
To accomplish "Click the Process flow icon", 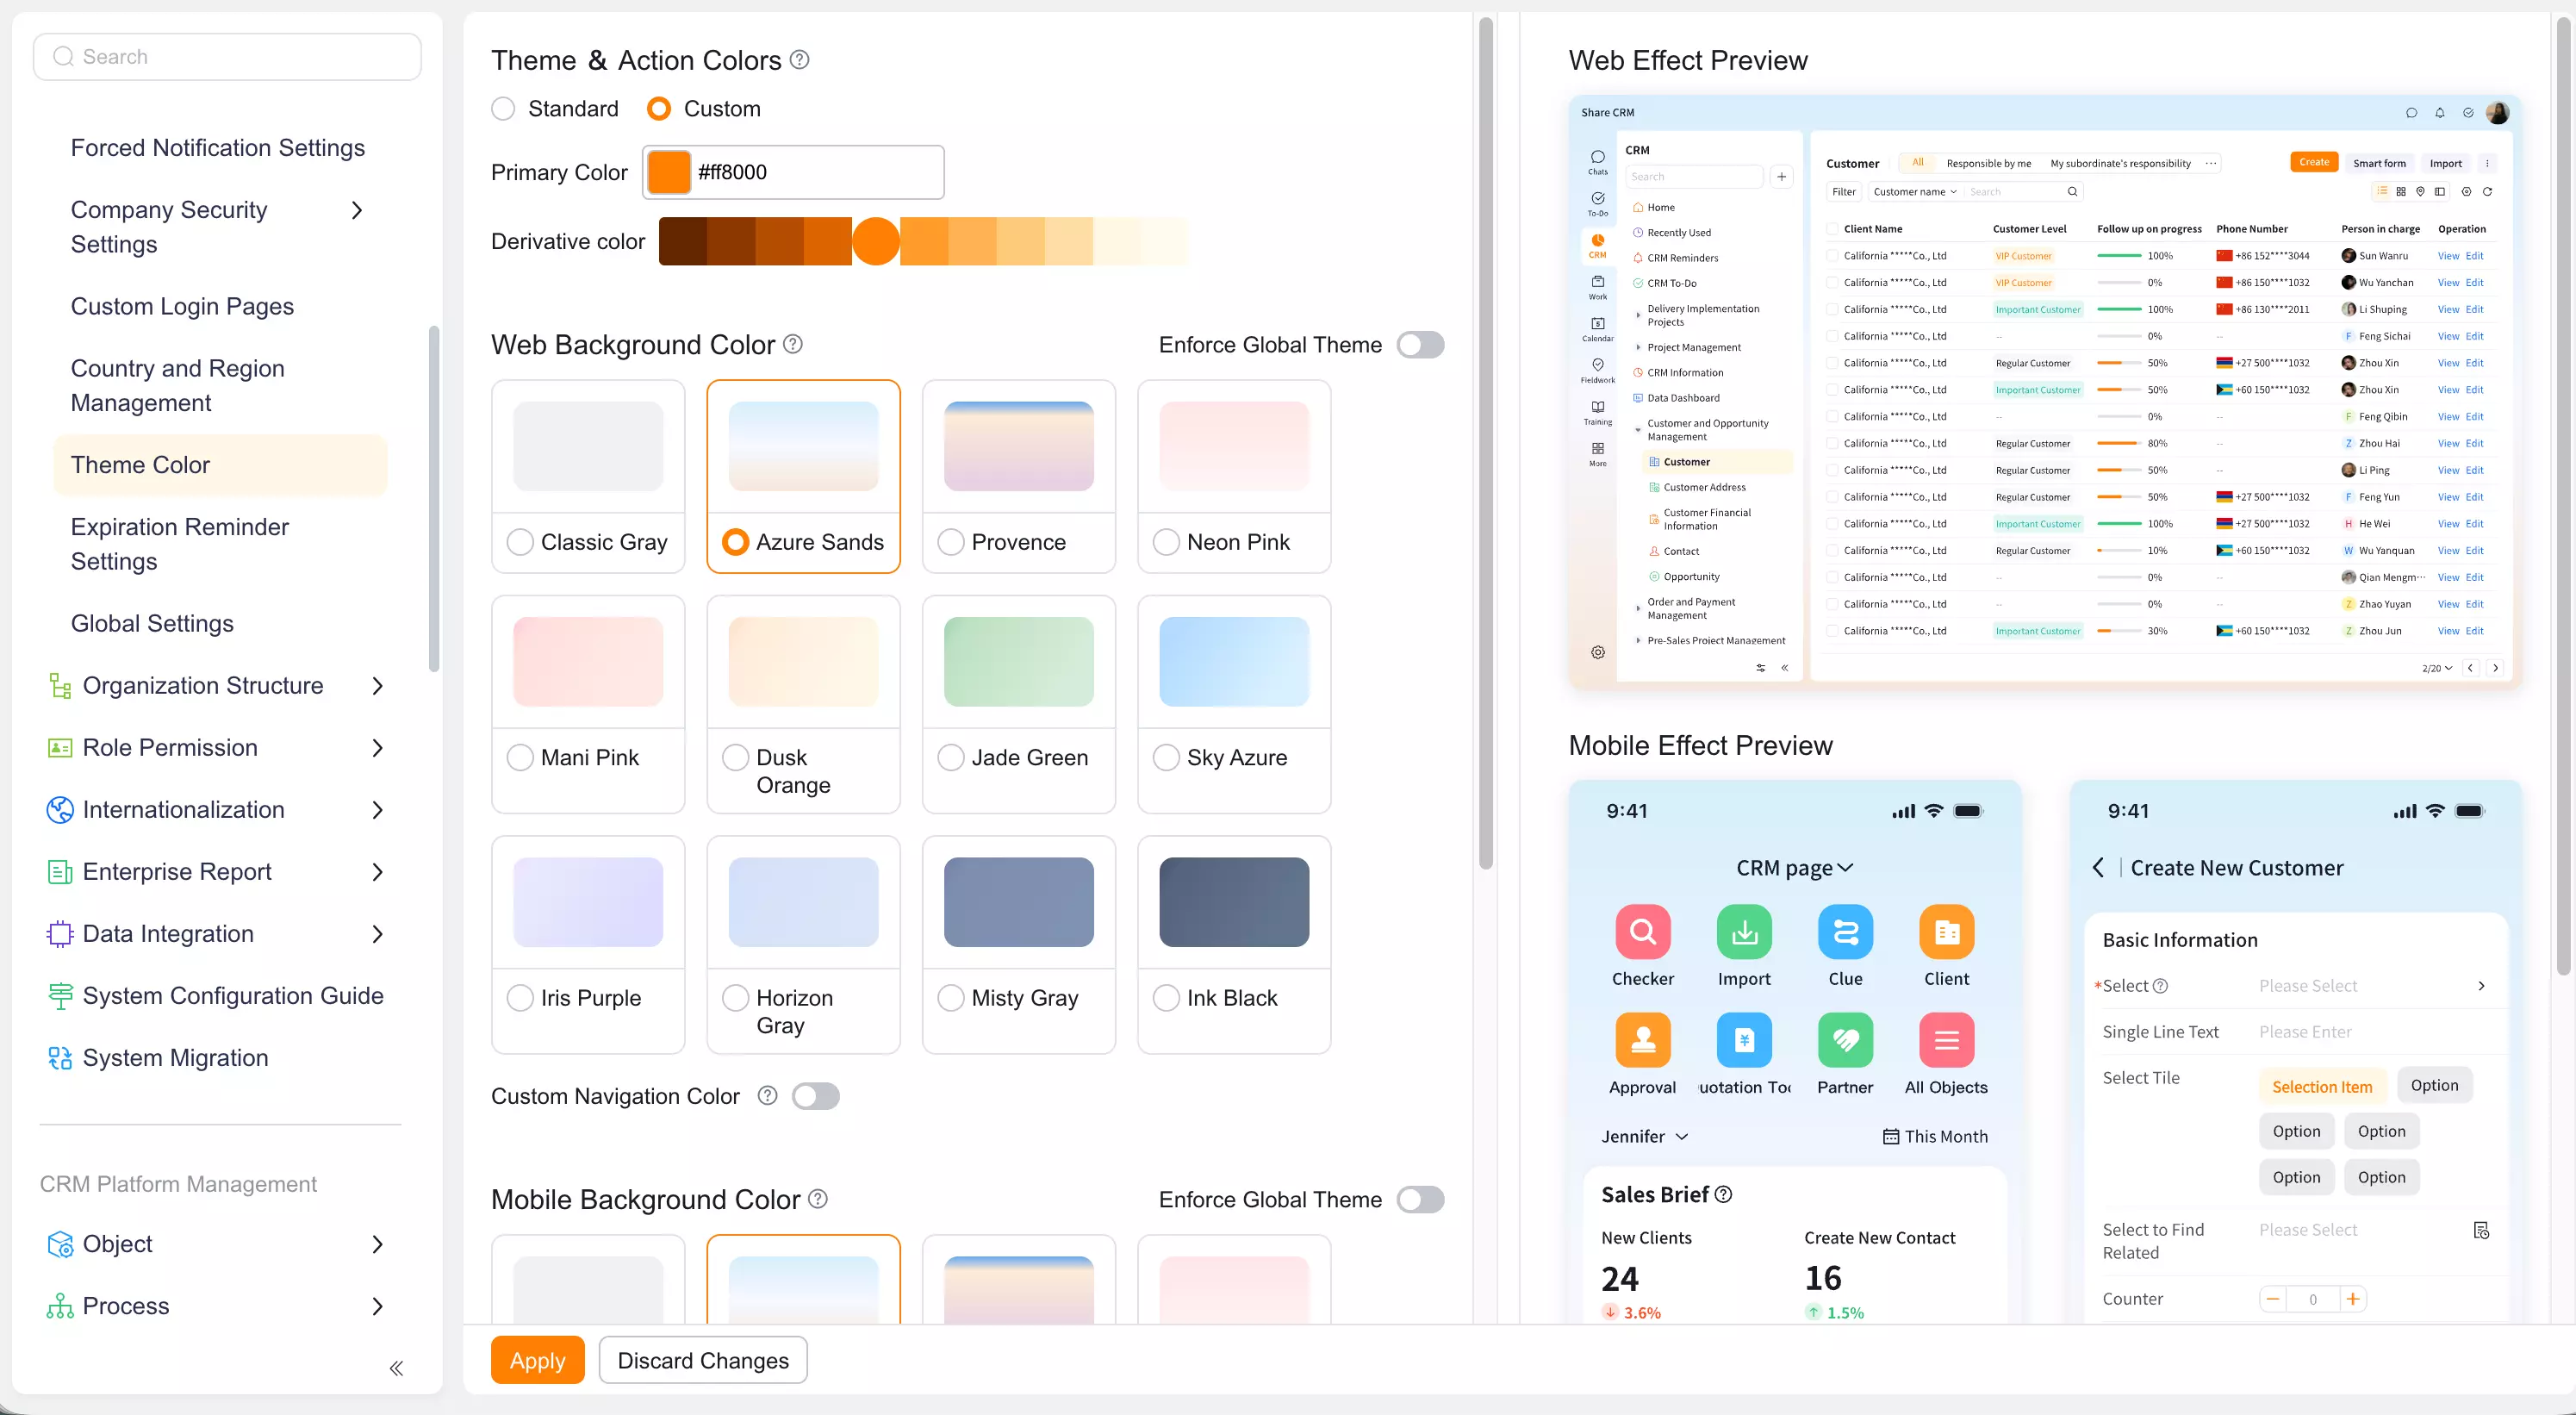I will click(60, 1305).
